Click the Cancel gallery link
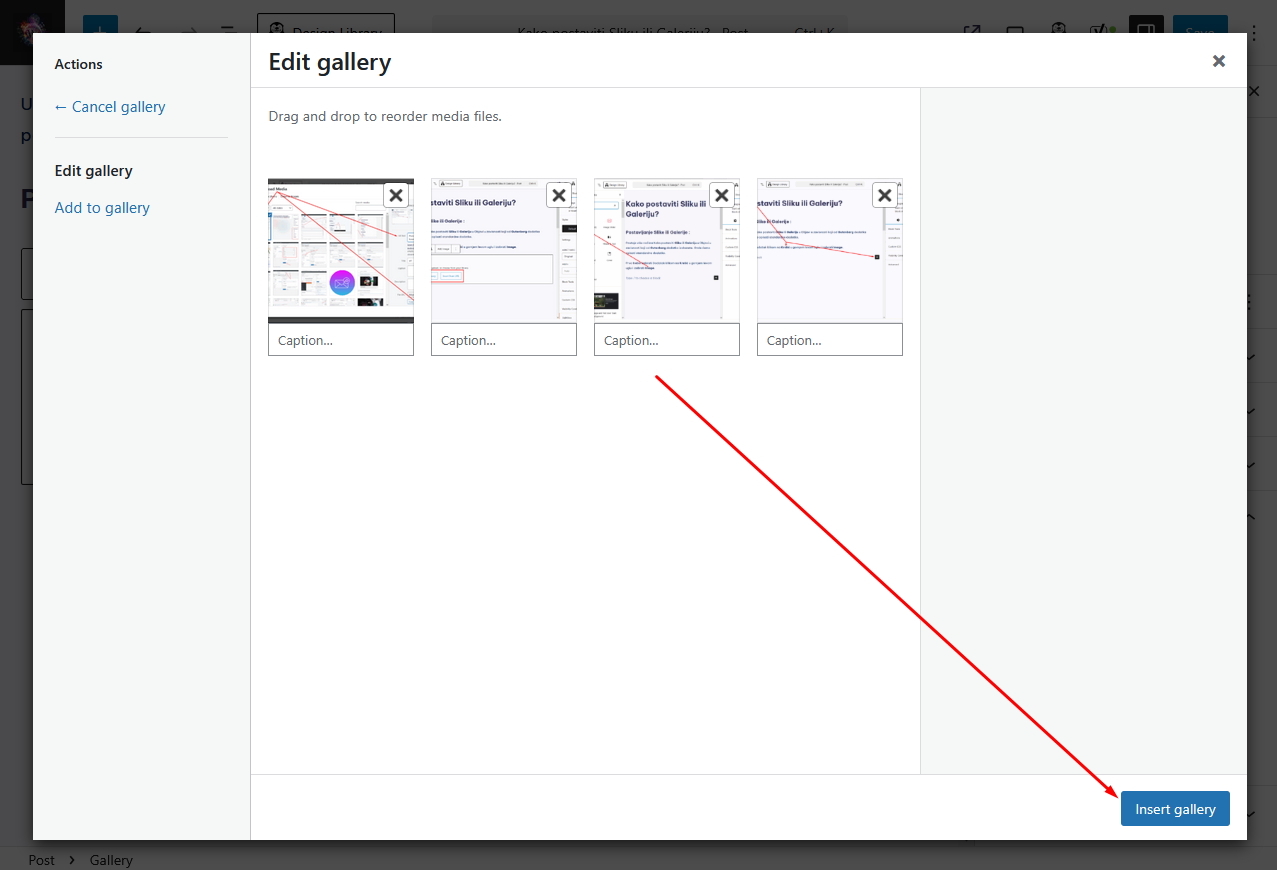 [x=110, y=107]
